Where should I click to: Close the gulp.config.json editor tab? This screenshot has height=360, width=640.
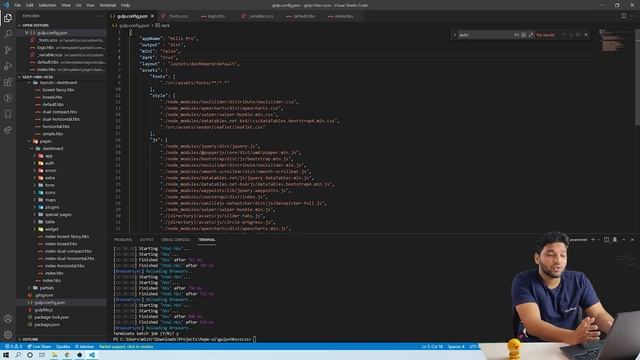tap(152, 16)
